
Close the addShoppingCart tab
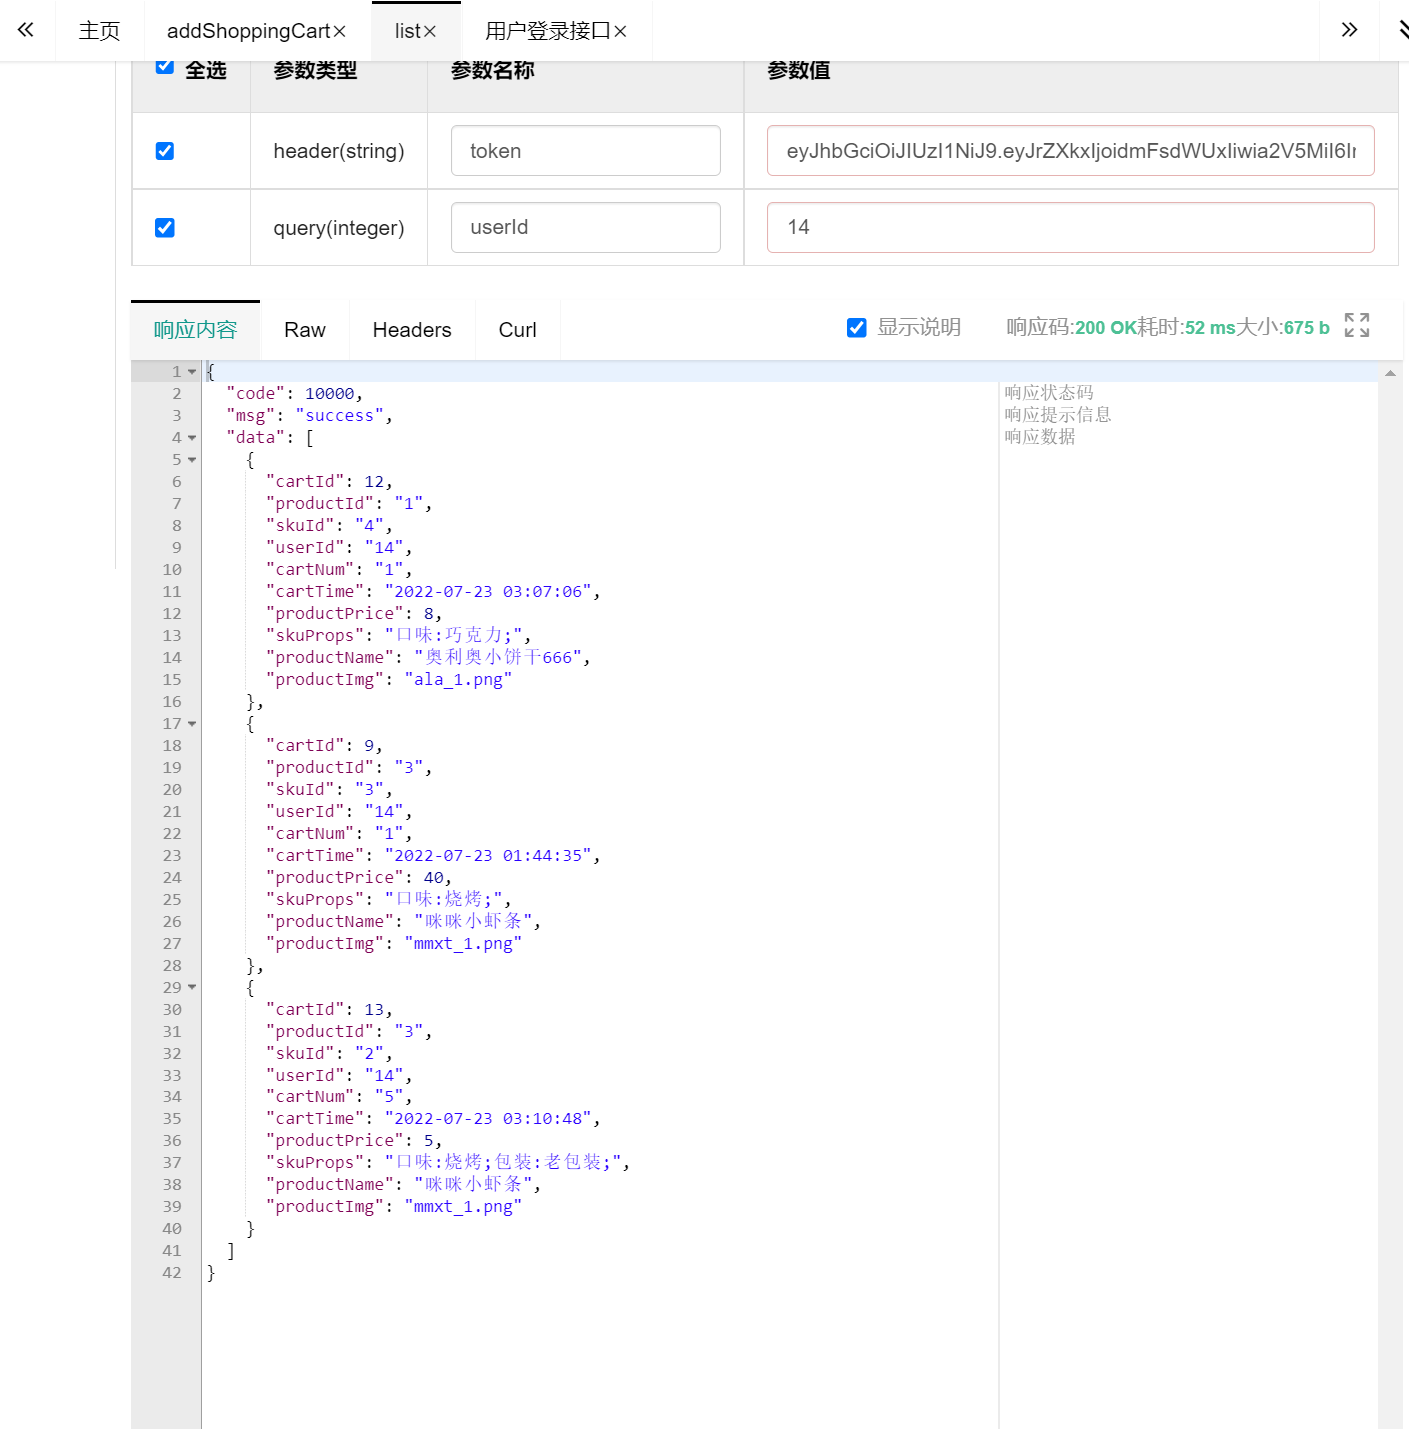tap(340, 32)
